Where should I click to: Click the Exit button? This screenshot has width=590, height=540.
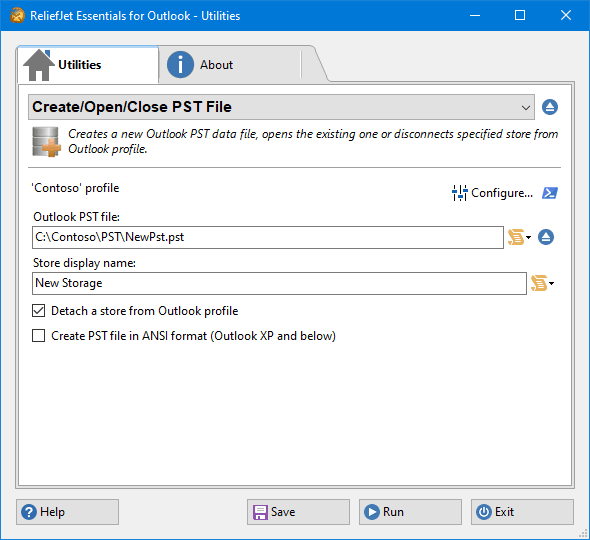522,512
